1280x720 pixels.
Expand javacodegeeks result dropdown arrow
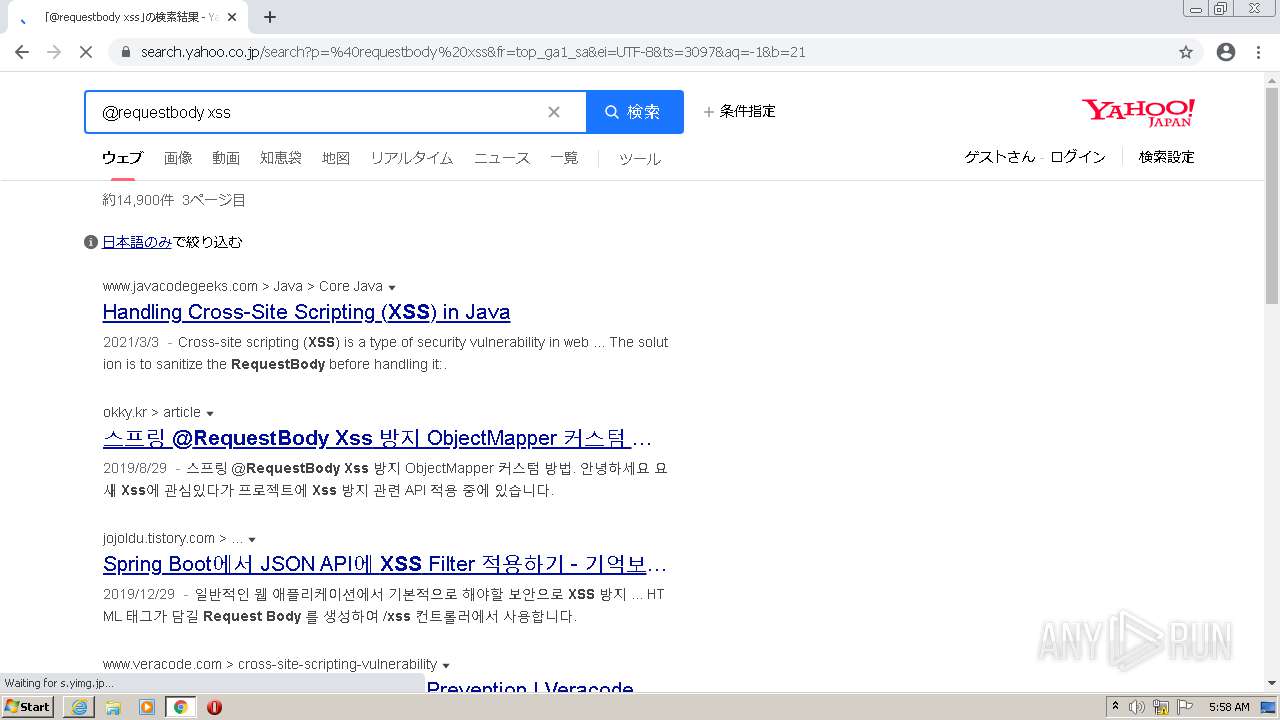click(392, 287)
